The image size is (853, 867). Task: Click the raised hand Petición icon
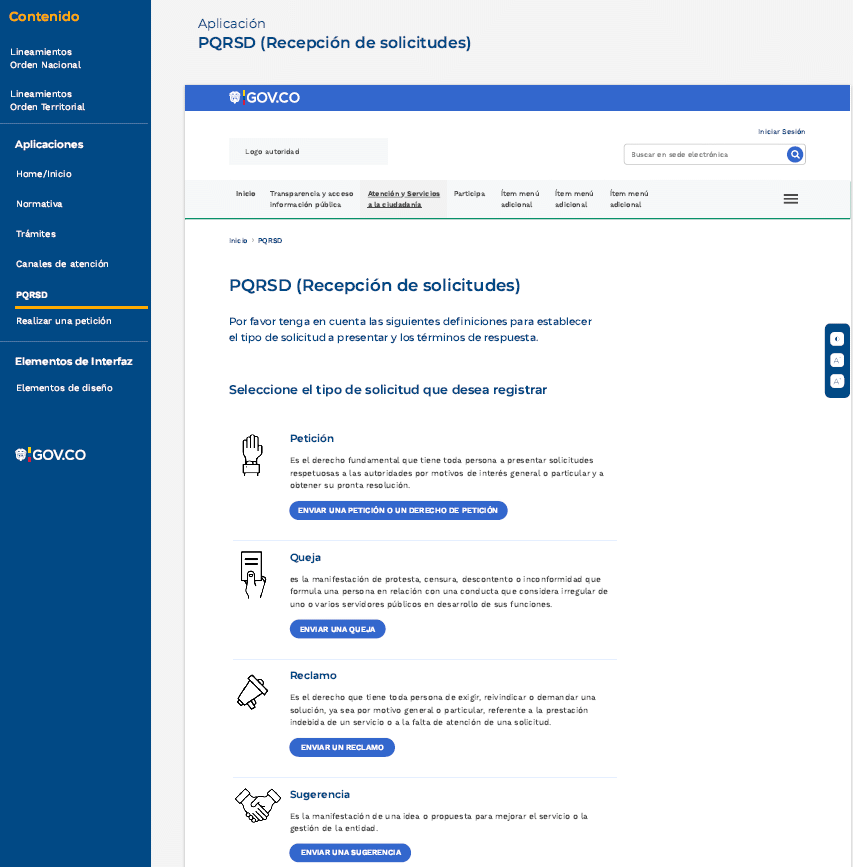[x=251, y=454]
